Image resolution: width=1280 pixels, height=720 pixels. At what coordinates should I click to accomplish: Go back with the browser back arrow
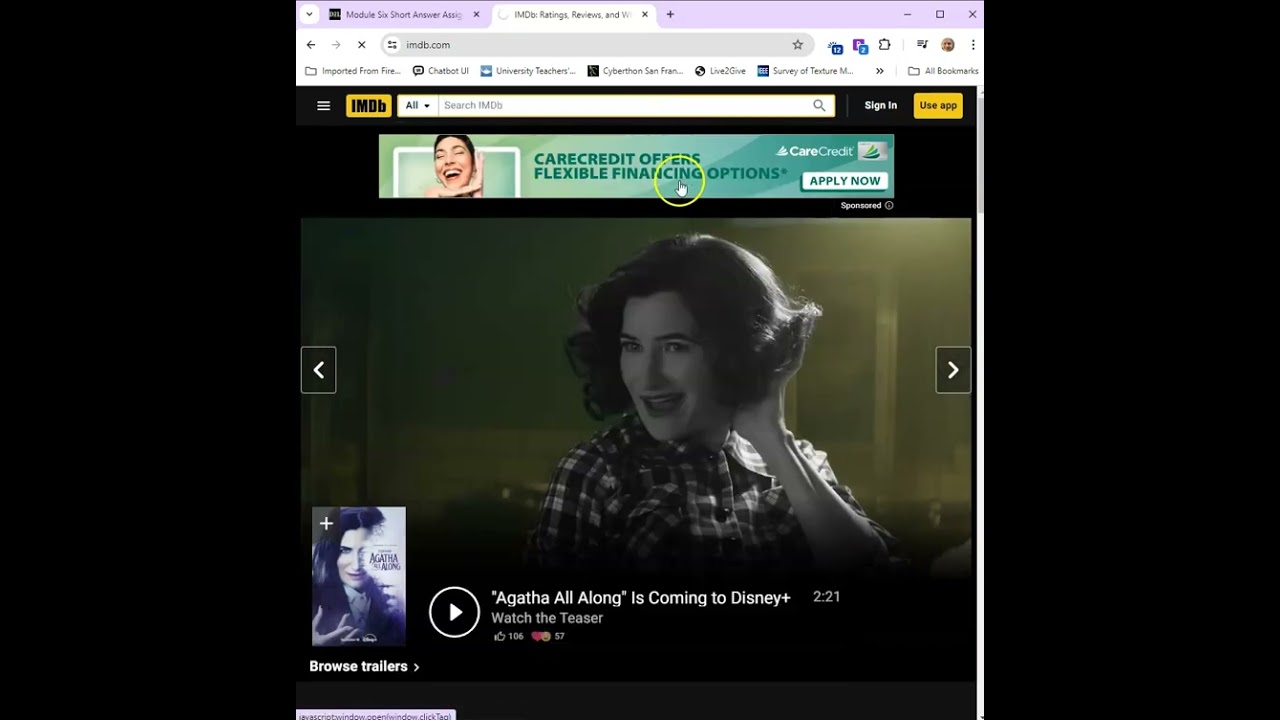(x=311, y=45)
